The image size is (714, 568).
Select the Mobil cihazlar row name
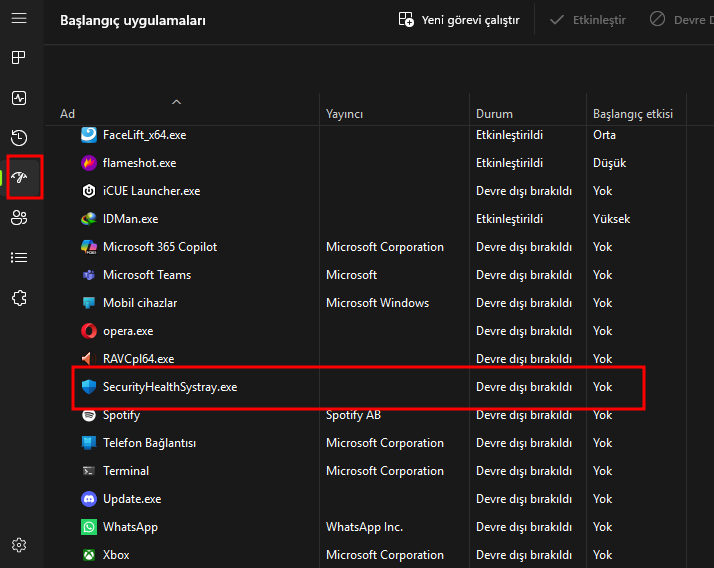pyautogui.click(x=140, y=303)
